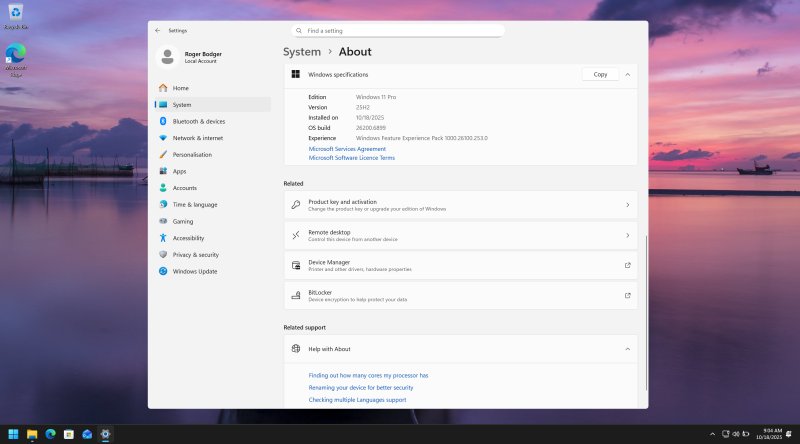
Task: Select Home in the sidebar
Action: (180, 88)
